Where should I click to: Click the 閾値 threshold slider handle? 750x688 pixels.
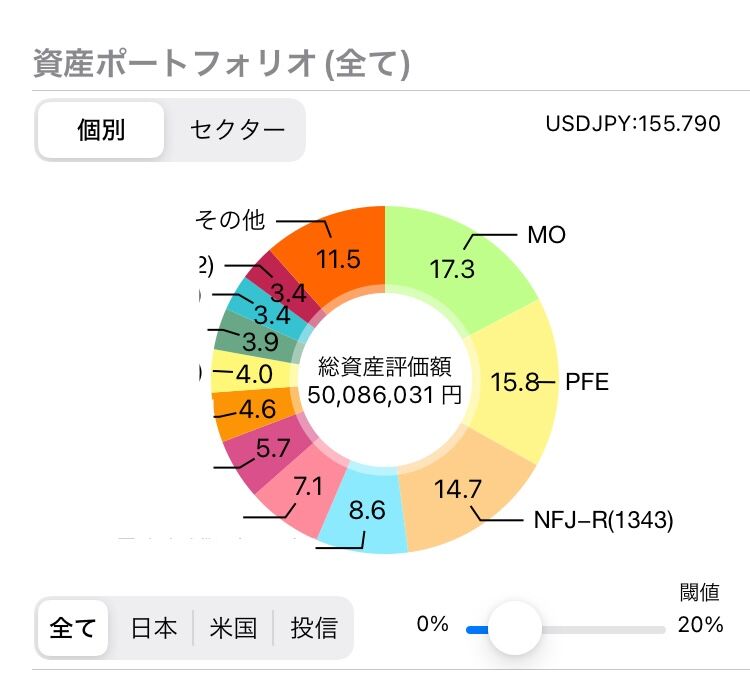pos(514,628)
